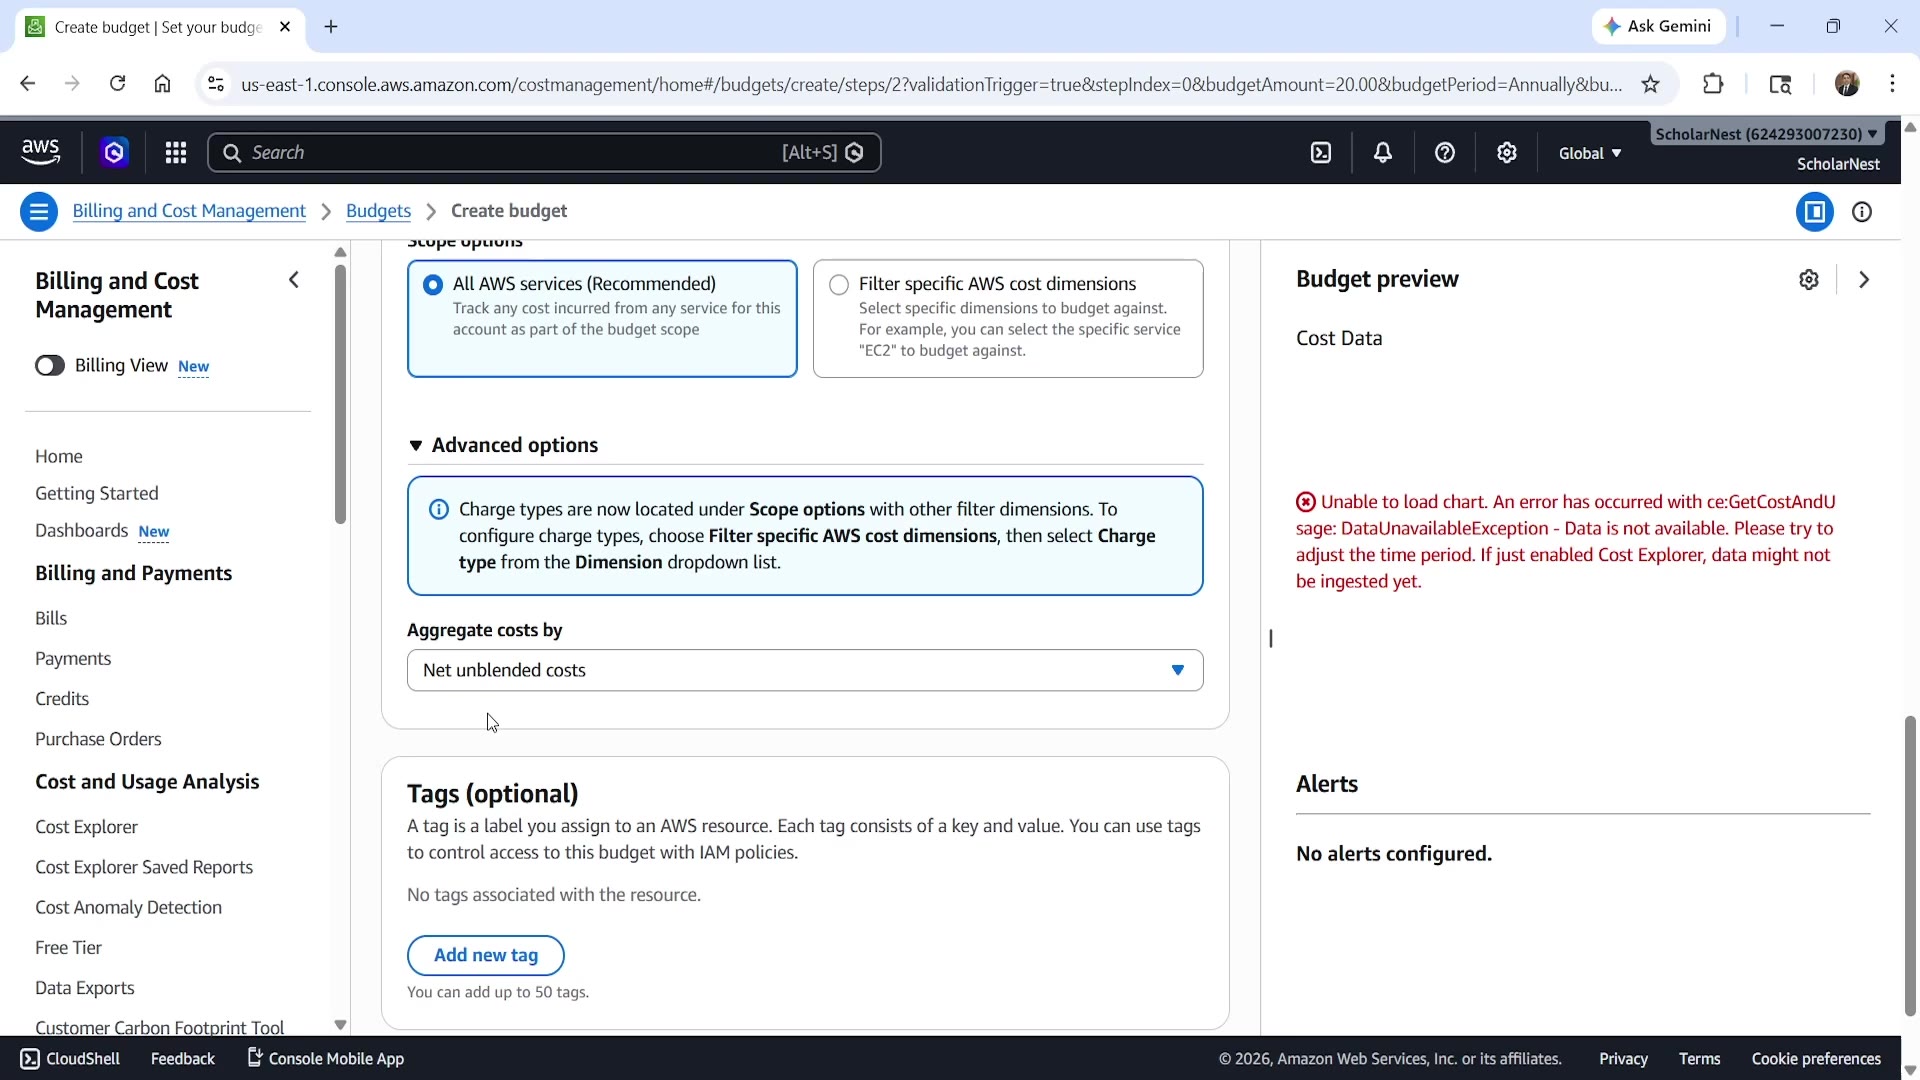The image size is (1920, 1080).
Task: Select All AWS services (Recommended) radio
Action: (x=433, y=285)
